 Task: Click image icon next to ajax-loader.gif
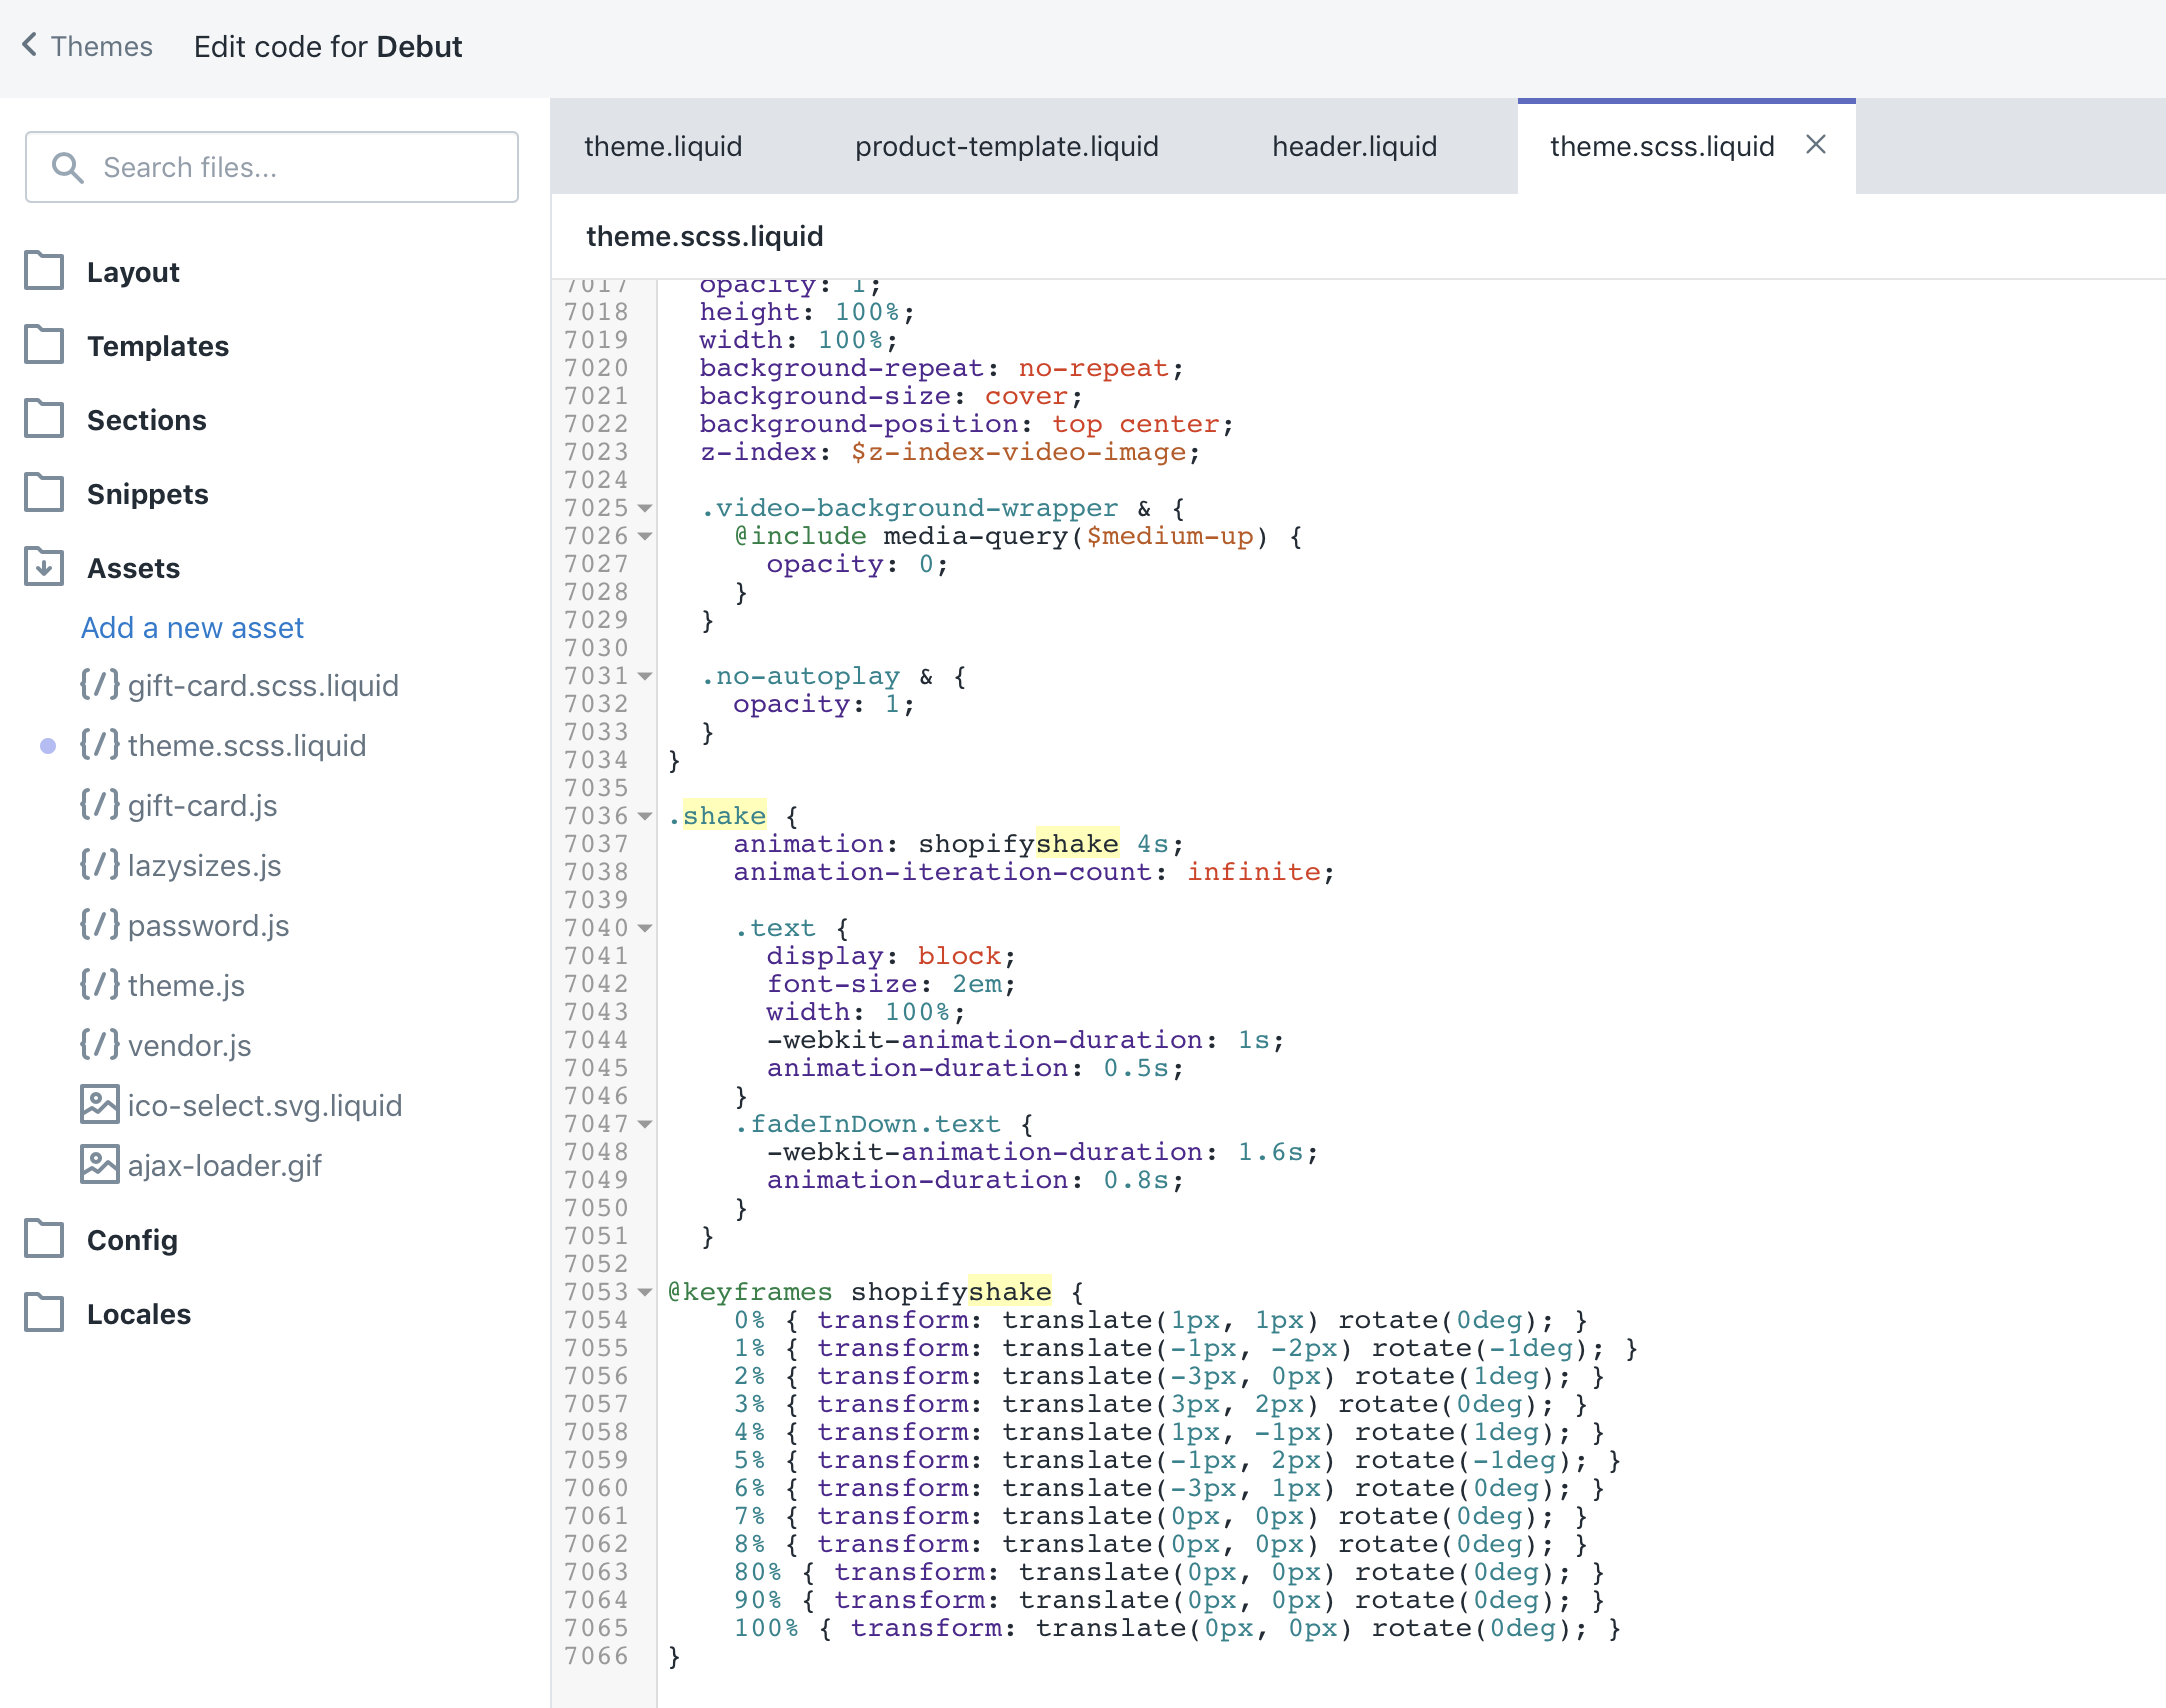[x=99, y=1165]
